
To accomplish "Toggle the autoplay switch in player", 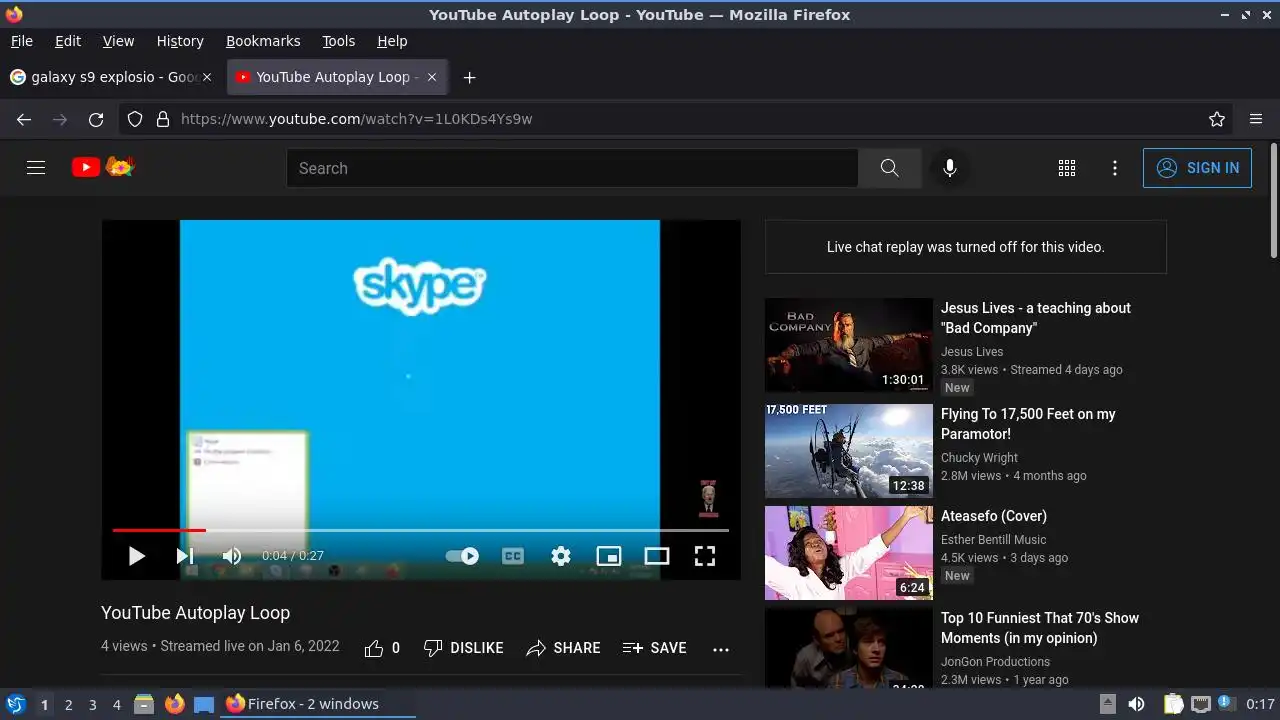I will 462,556.
